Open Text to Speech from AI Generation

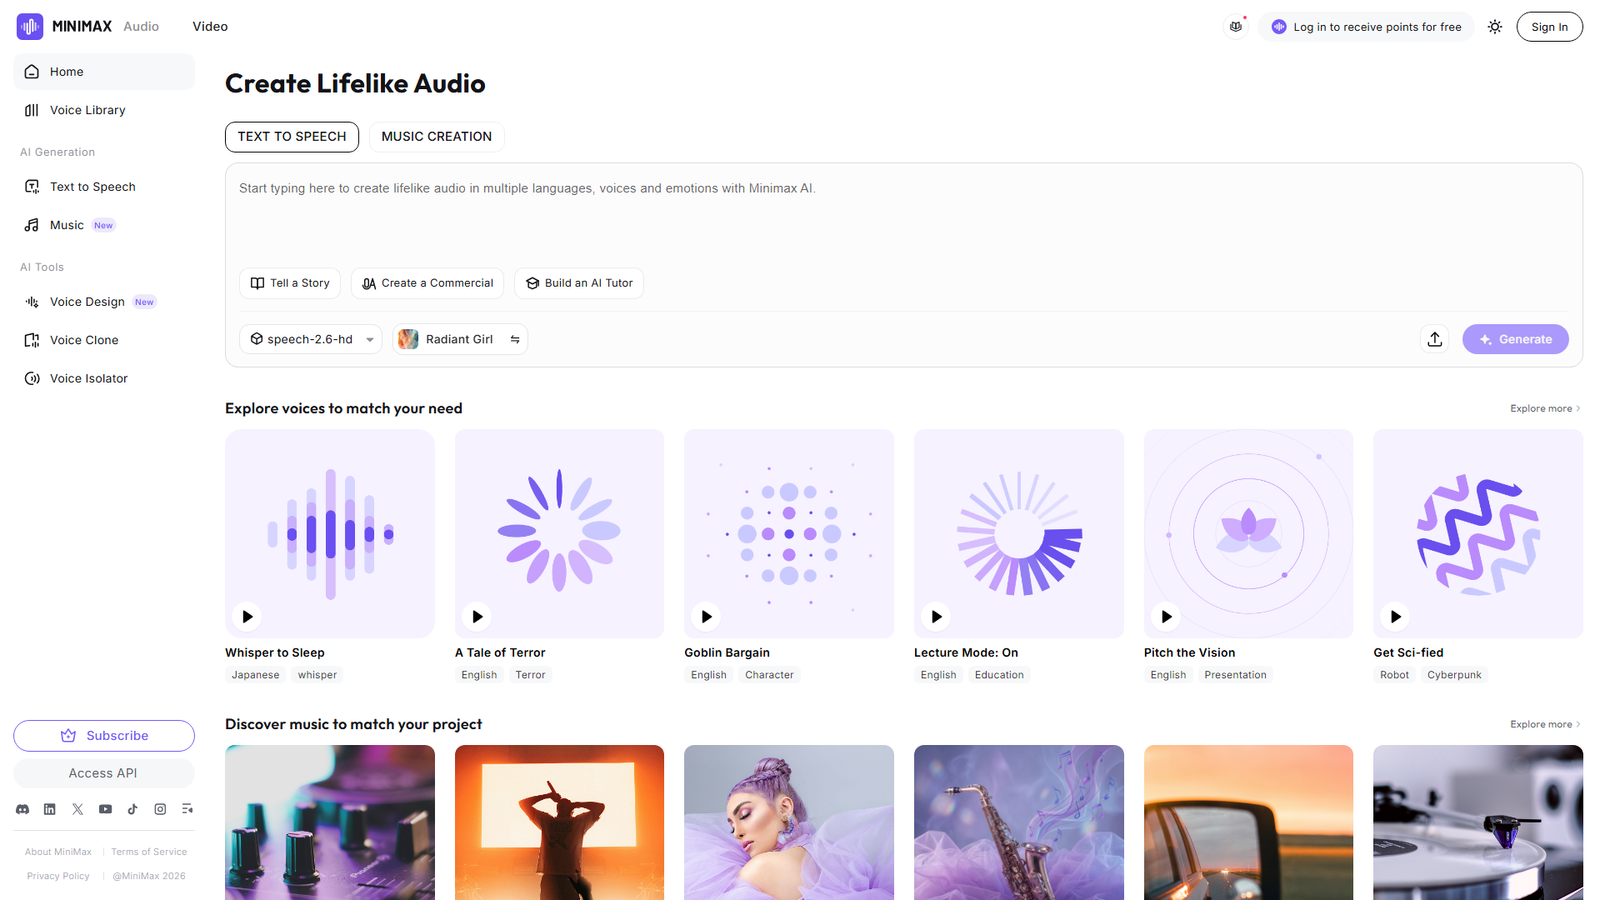[92, 186]
